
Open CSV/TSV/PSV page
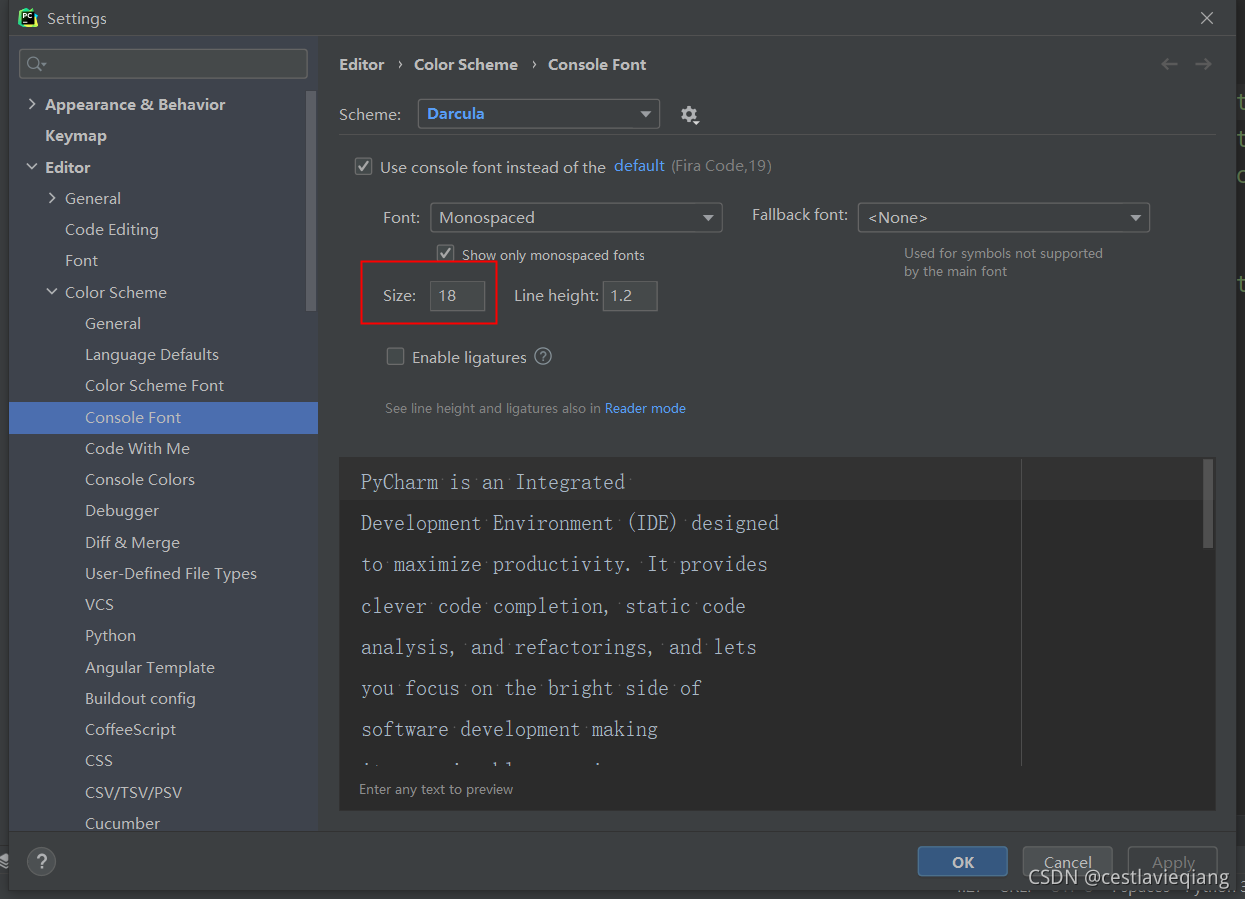click(x=133, y=792)
